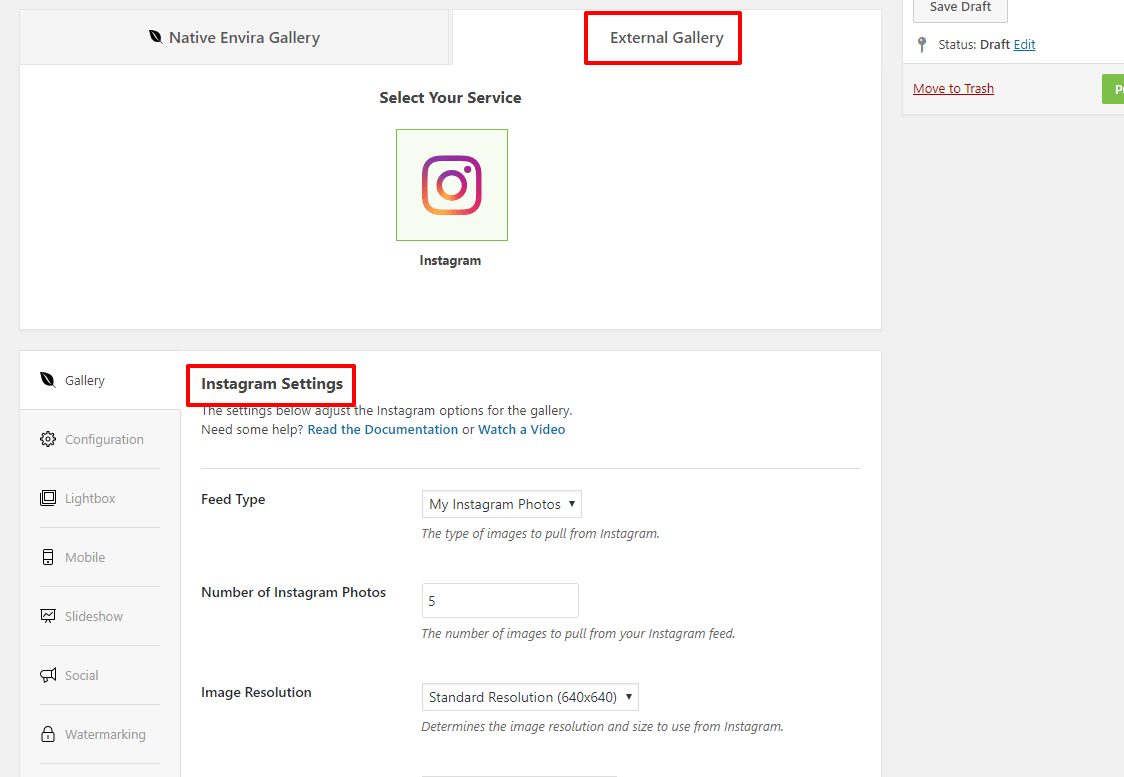Image resolution: width=1124 pixels, height=777 pixels.
Task: Click 'The number of images to pull' description
Action: click(578, 634)
